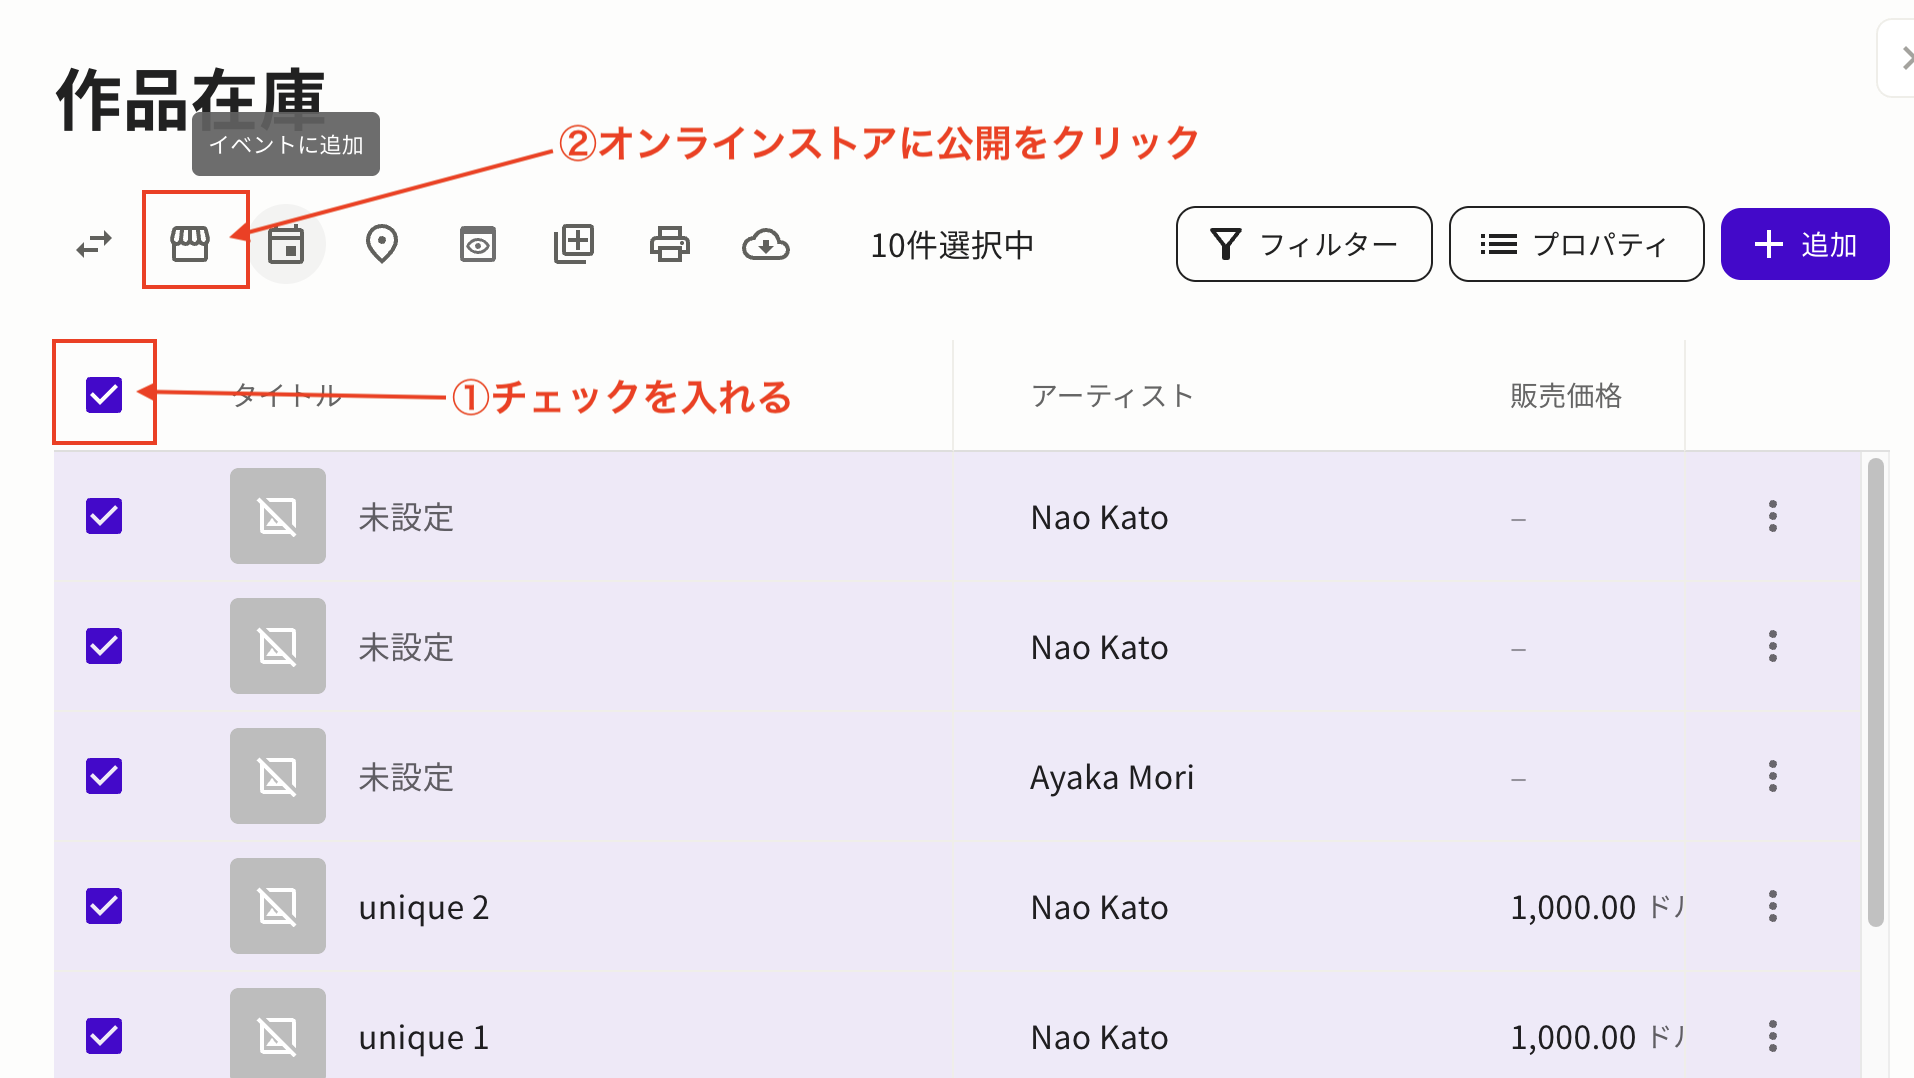Screen dimensions: 1914x1078
Task: Open the three-dot menu on first Nao Kato row
Action: click(1772, 516)
